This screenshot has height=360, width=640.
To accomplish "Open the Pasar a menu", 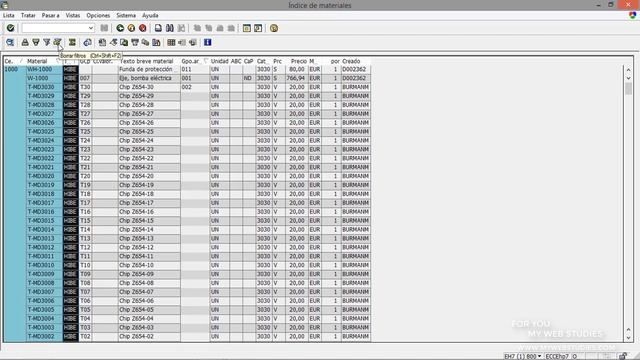I will pos(51,16).
